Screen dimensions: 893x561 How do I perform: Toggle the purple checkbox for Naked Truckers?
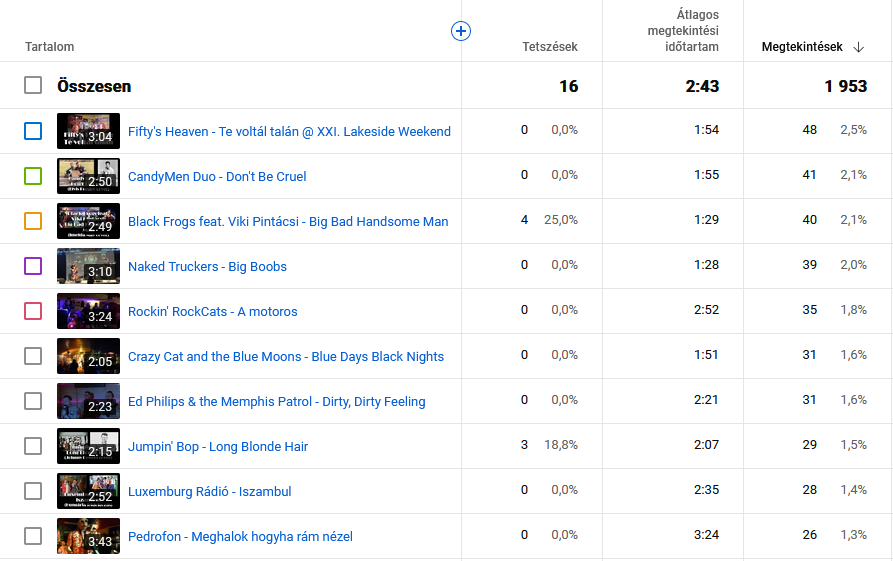[x=33, y=266]
